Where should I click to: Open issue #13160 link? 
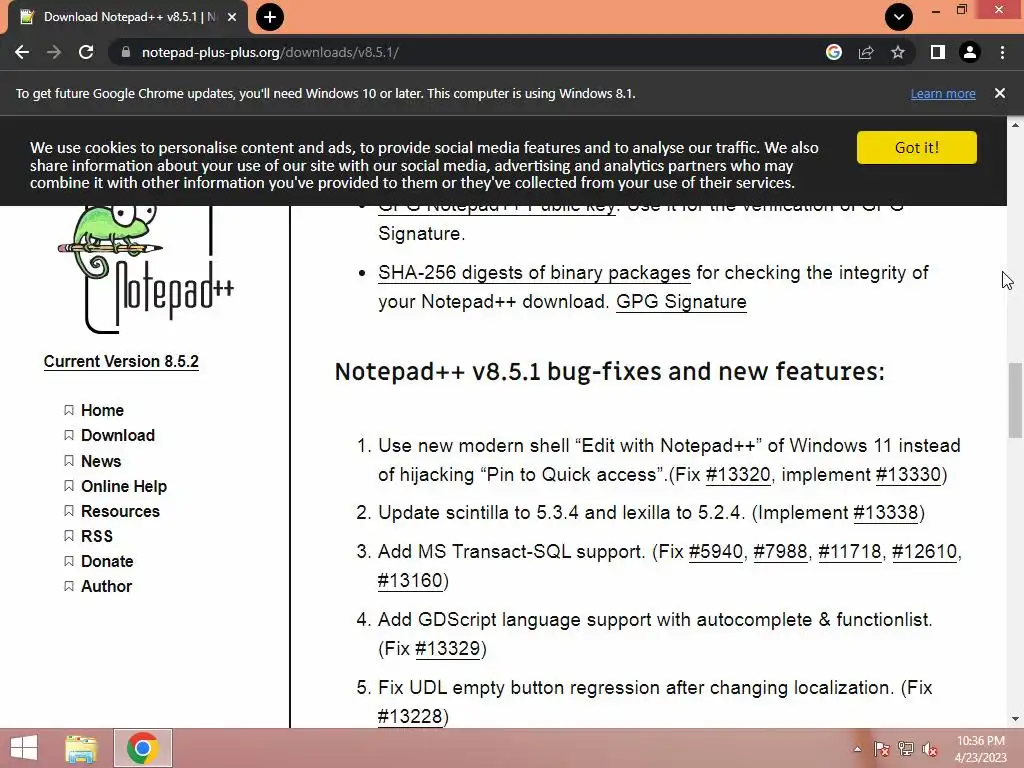coord(410,581)
